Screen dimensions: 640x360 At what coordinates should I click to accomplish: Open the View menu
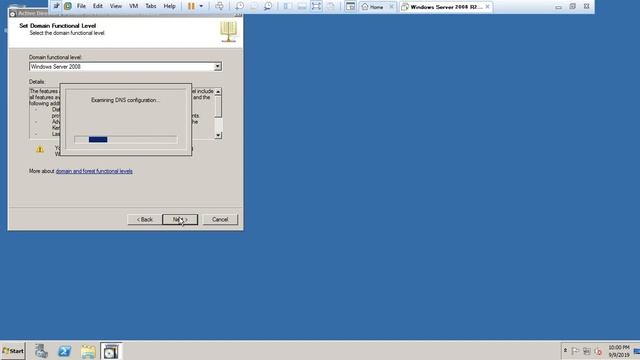point(116,6)
